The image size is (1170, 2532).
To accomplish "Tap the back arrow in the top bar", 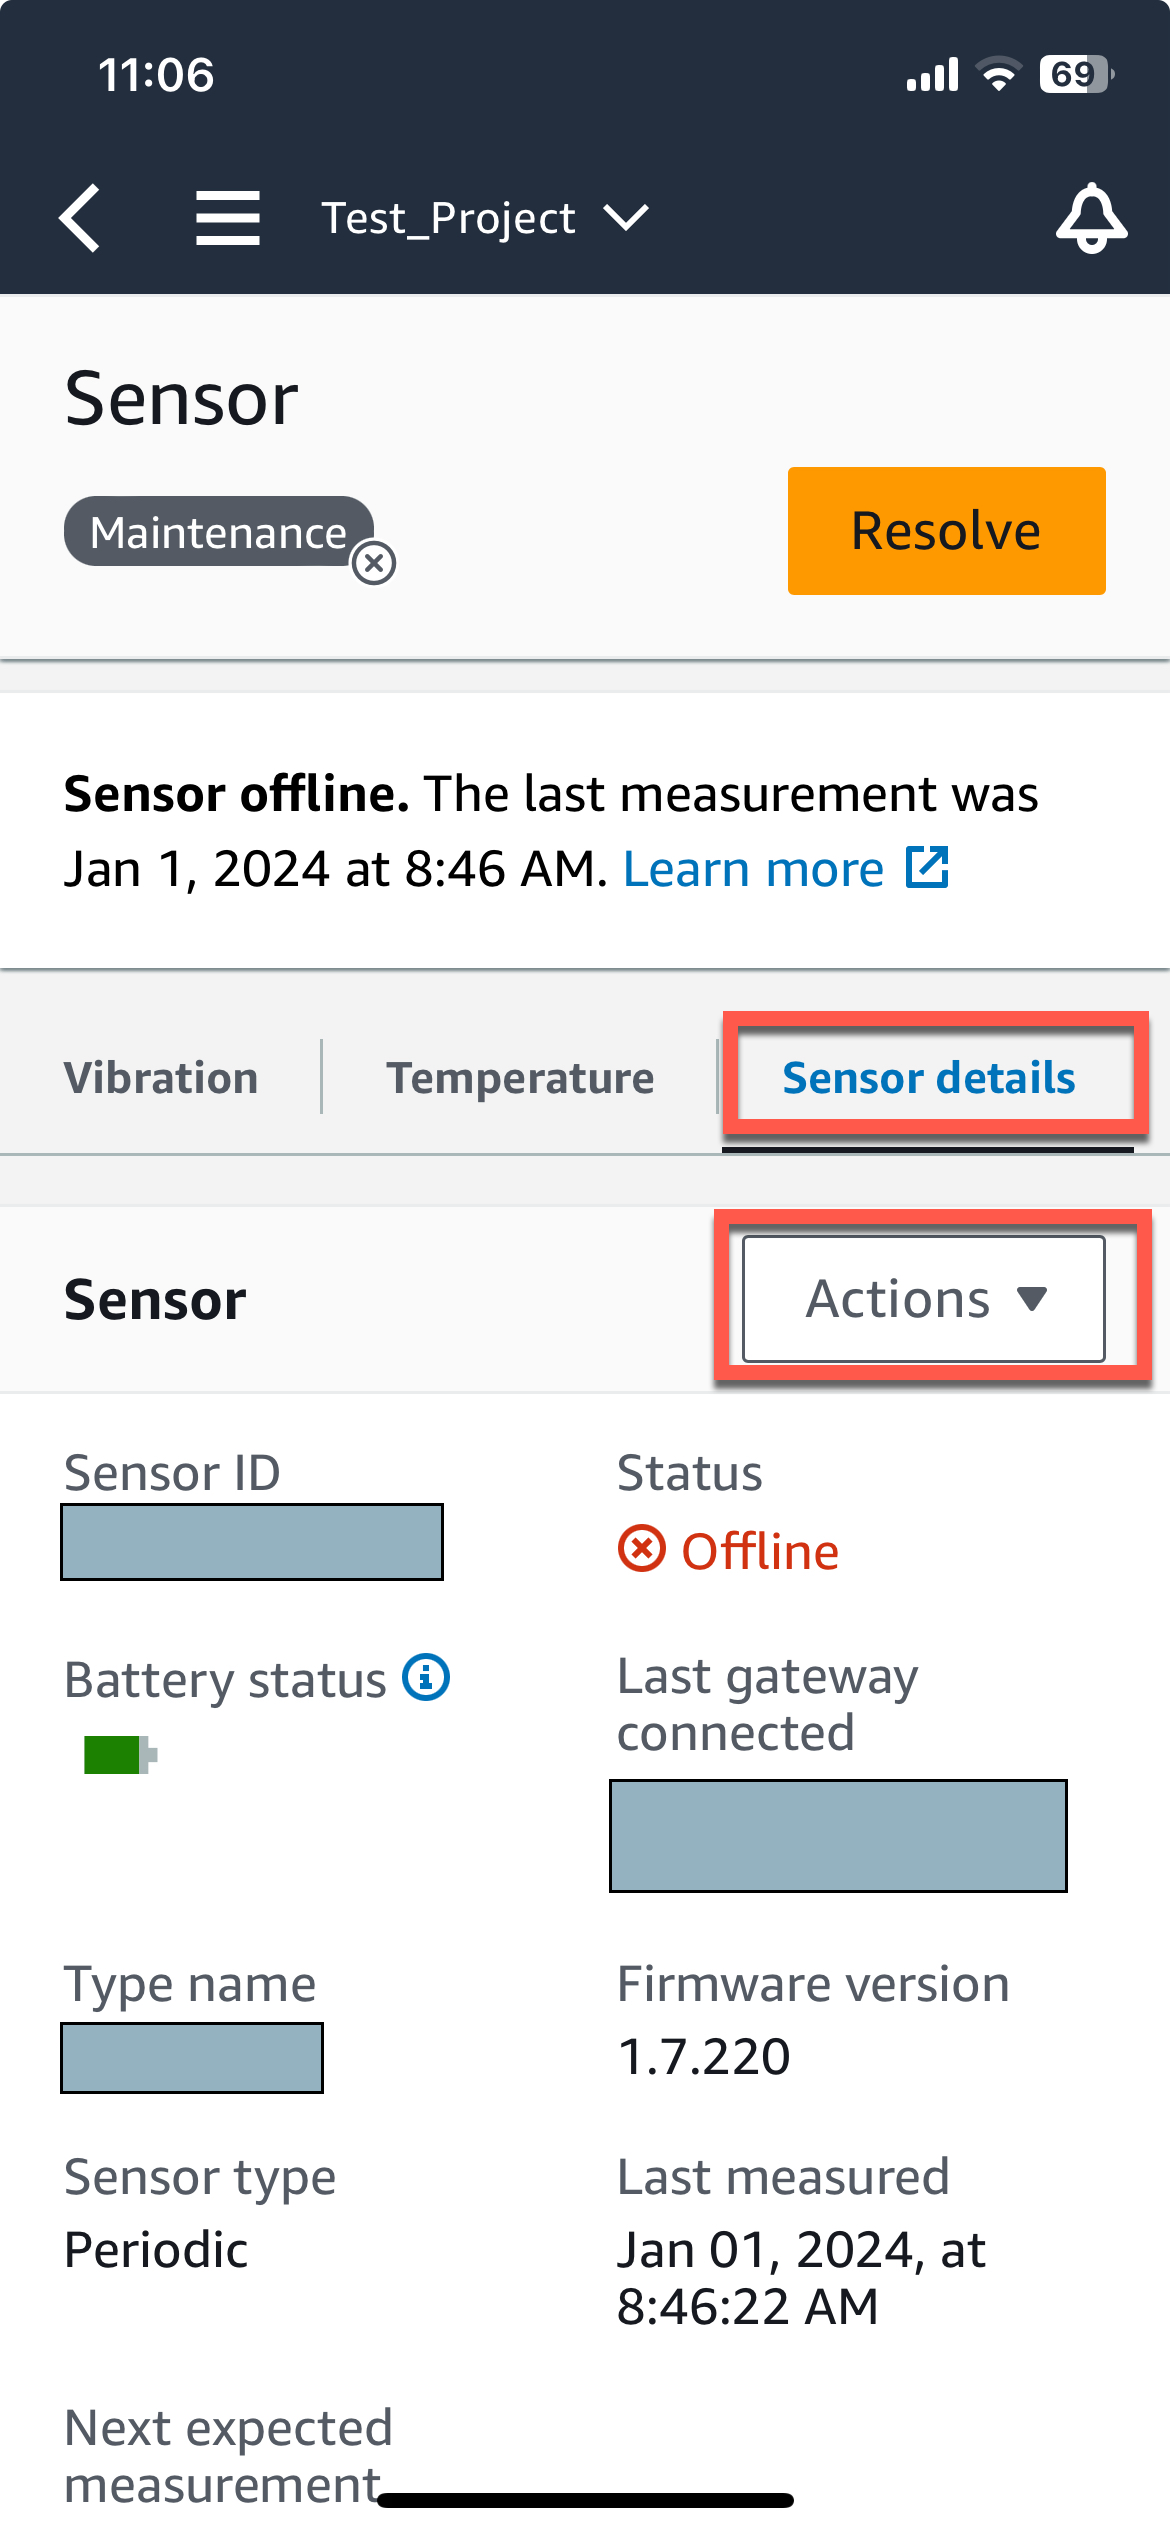I will point(80,218).
